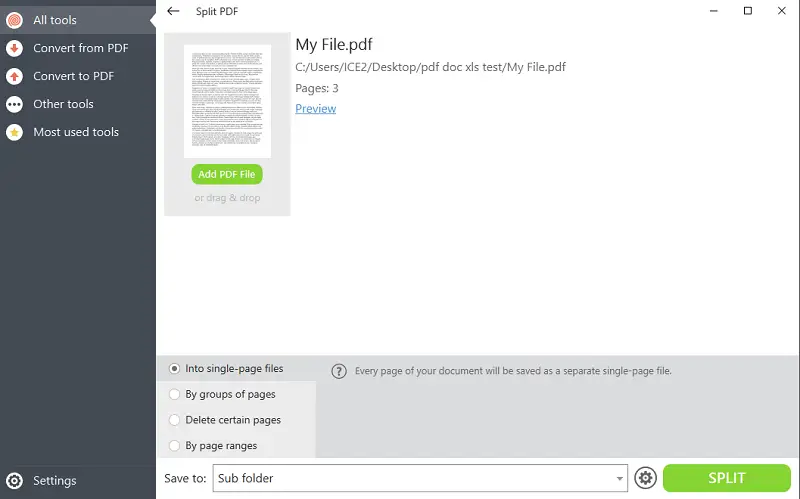
Task: Open the Preview link
Action: click(315, 109)
